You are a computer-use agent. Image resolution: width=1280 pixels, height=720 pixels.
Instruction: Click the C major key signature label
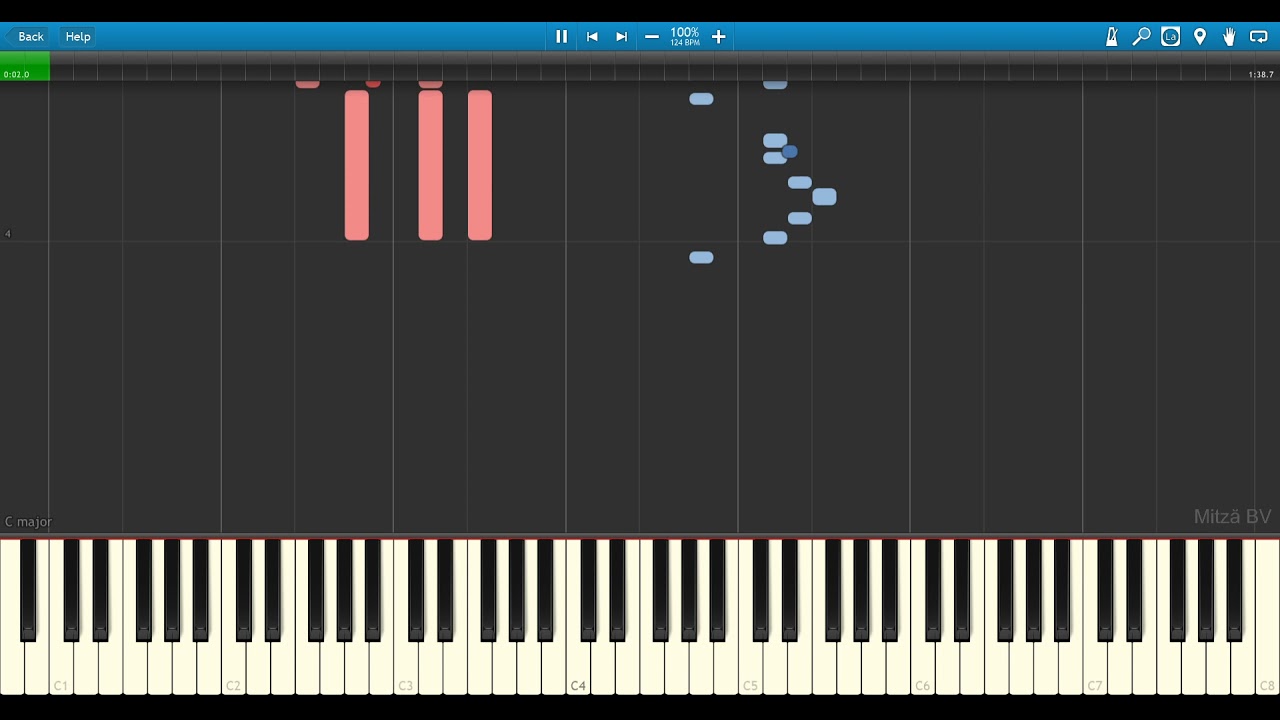[28, 522]
